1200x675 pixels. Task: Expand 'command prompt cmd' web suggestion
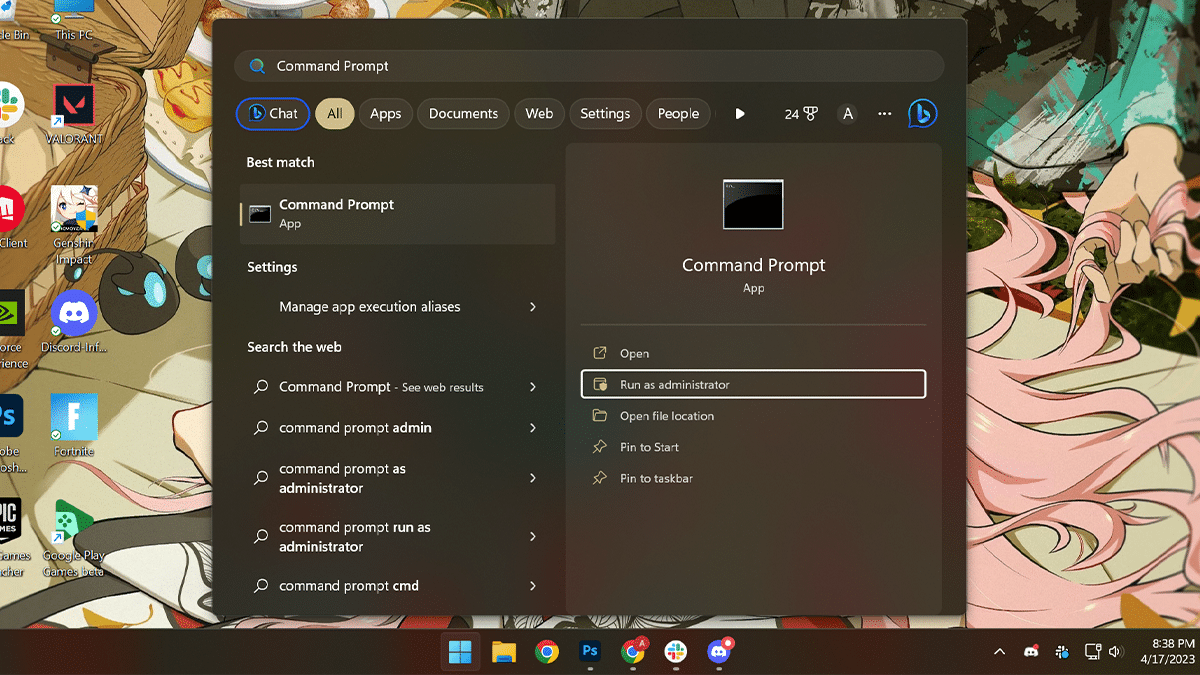coord(532,586)
